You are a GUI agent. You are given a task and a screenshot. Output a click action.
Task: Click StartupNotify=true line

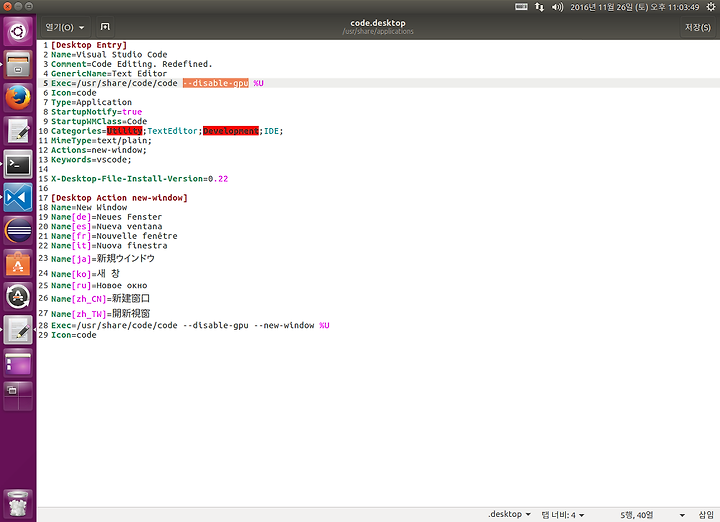[96, 112]
